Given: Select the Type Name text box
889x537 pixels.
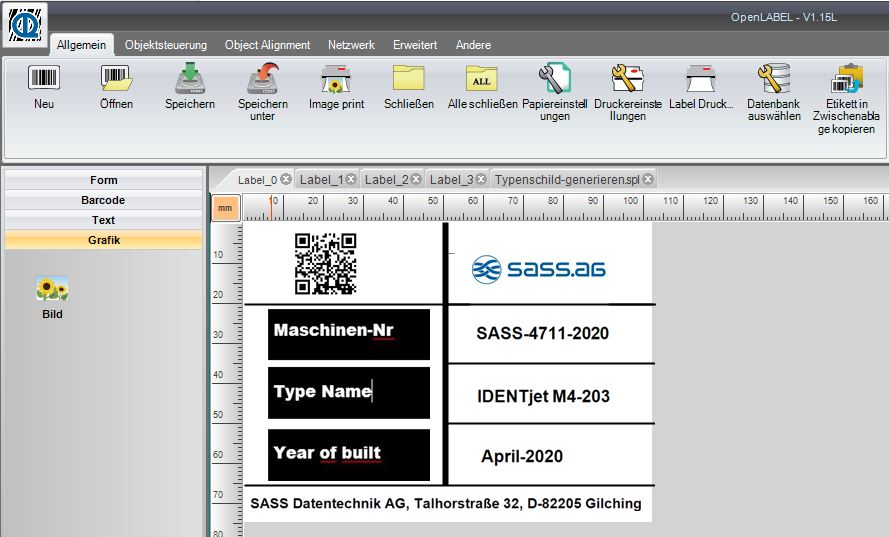Looking at the screenshot, I should point(349,393).
